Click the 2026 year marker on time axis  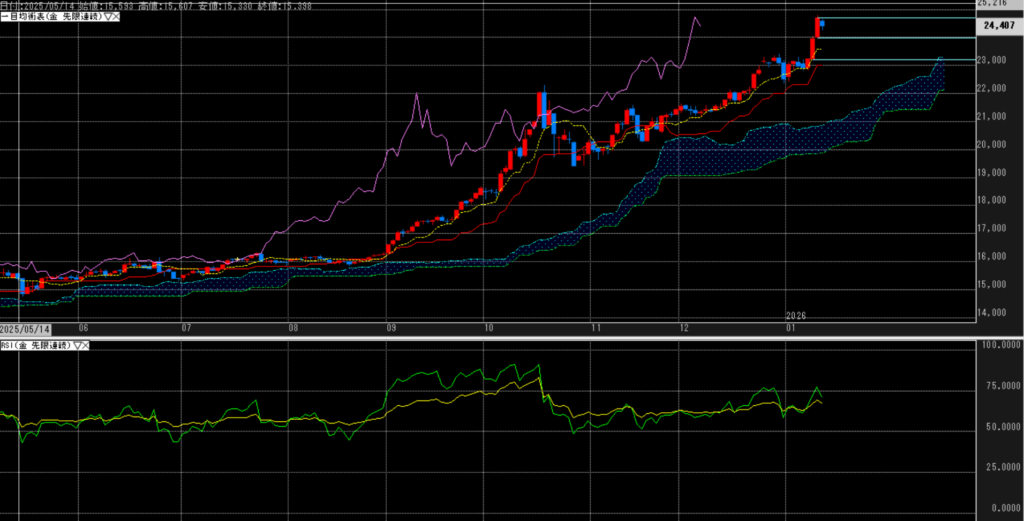tap(795, 315)
